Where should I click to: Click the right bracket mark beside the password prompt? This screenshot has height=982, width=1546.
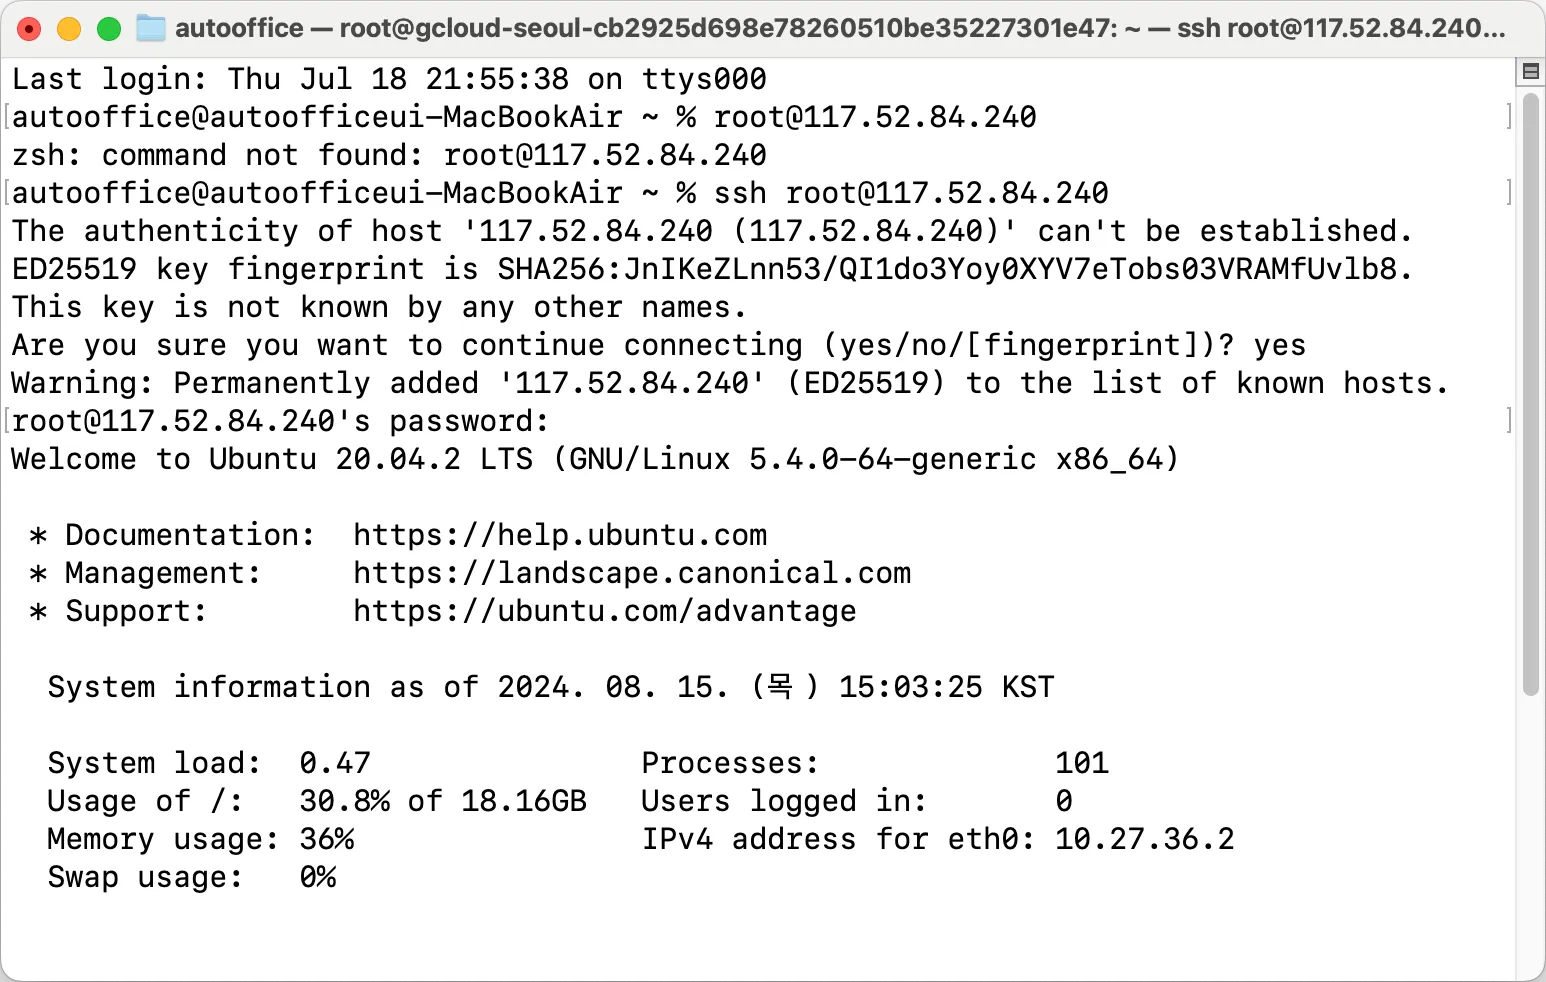coord(1509,420)
